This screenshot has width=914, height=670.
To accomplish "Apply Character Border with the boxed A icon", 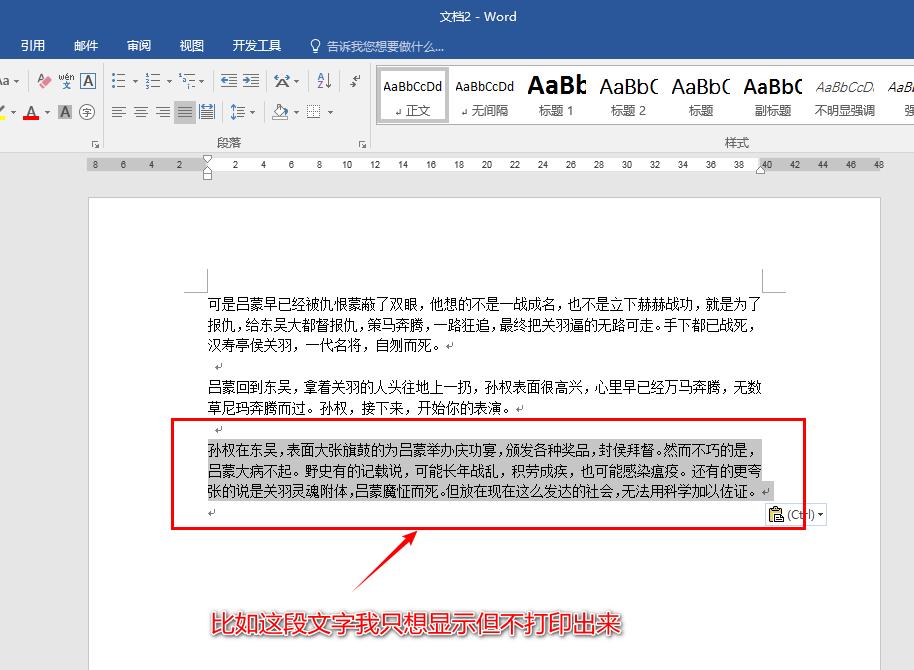I will coord(87,81).
